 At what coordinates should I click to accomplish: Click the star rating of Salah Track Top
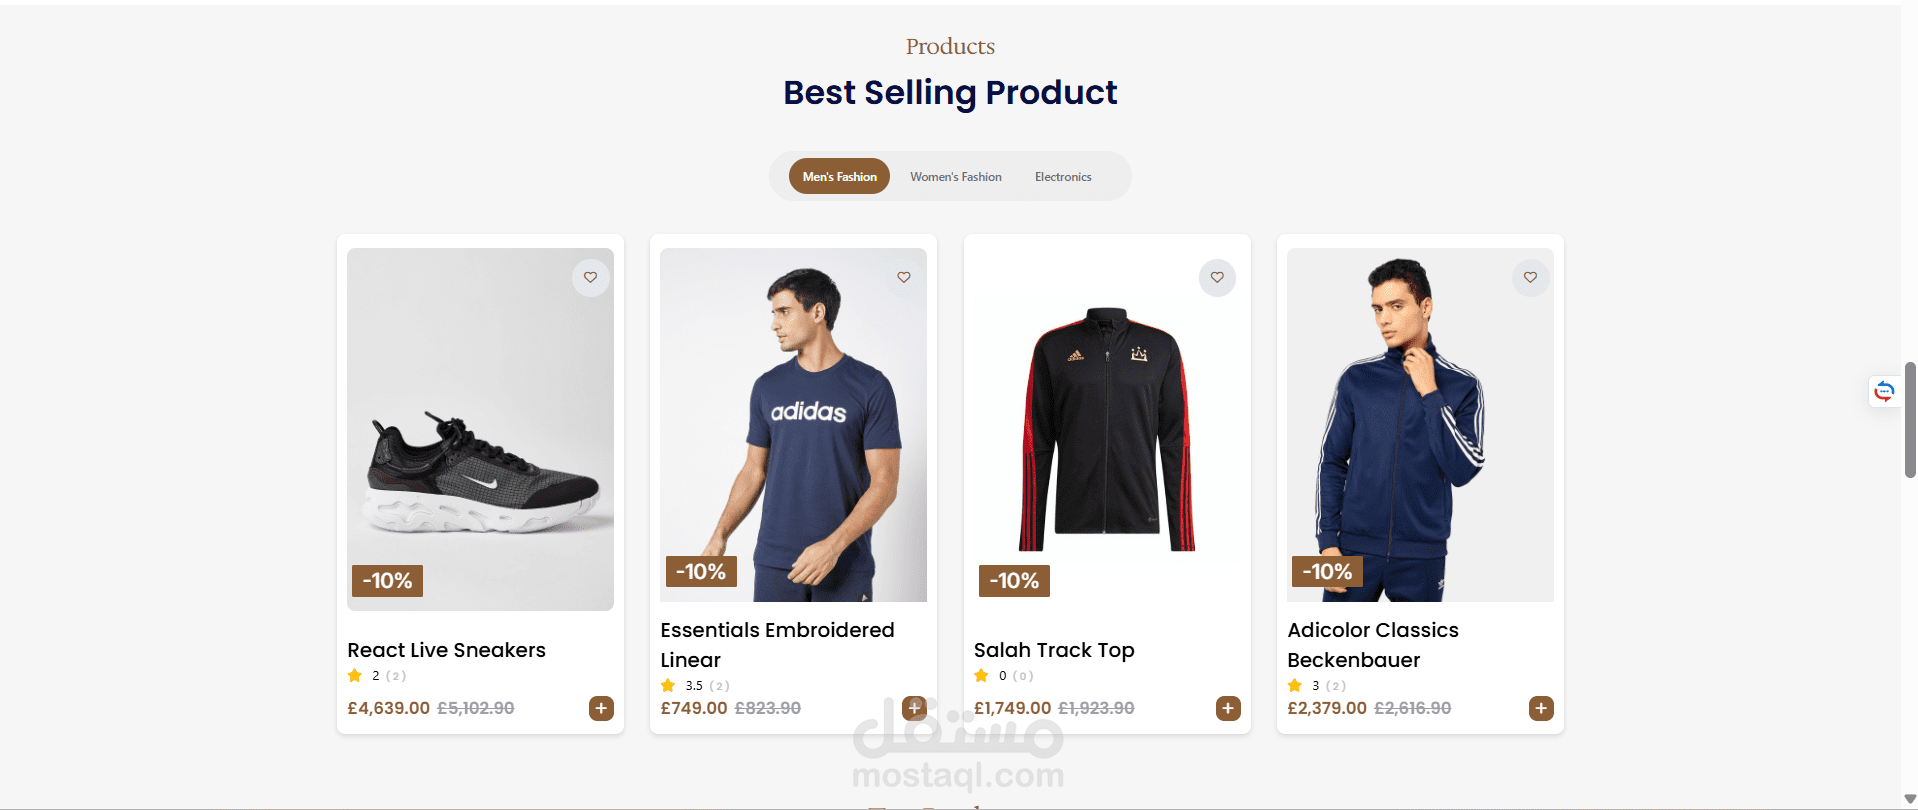point(982,676)
